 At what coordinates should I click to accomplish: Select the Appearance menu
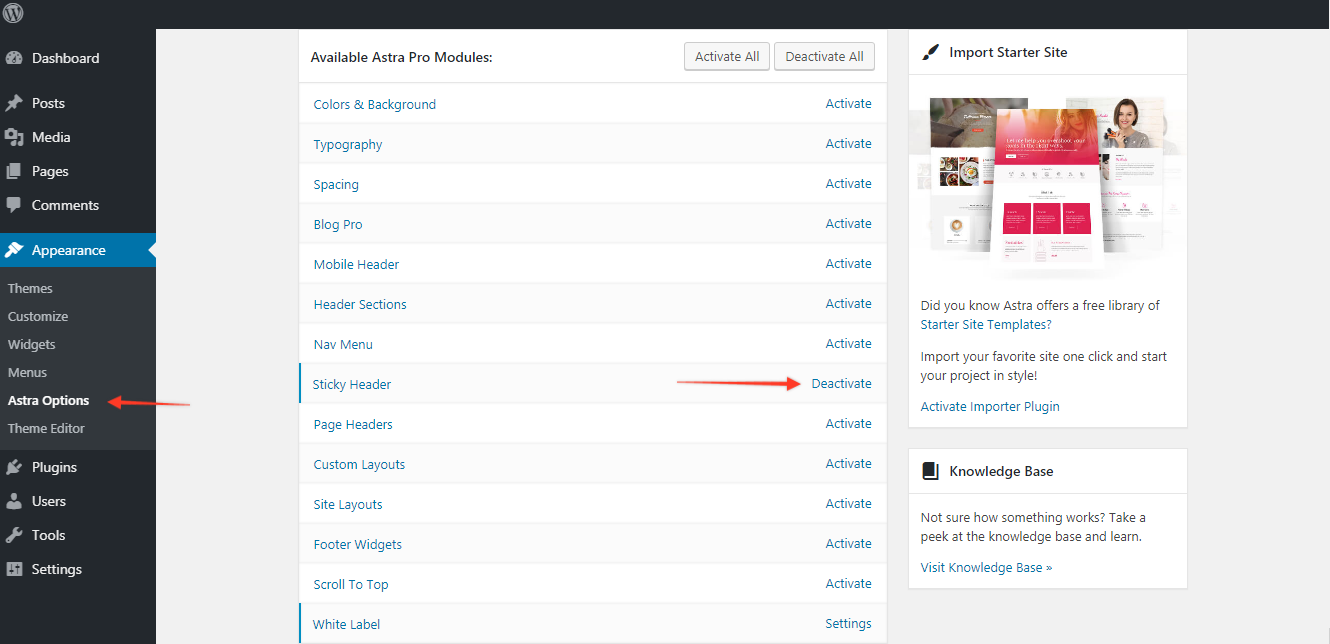[x=78, y=250]
